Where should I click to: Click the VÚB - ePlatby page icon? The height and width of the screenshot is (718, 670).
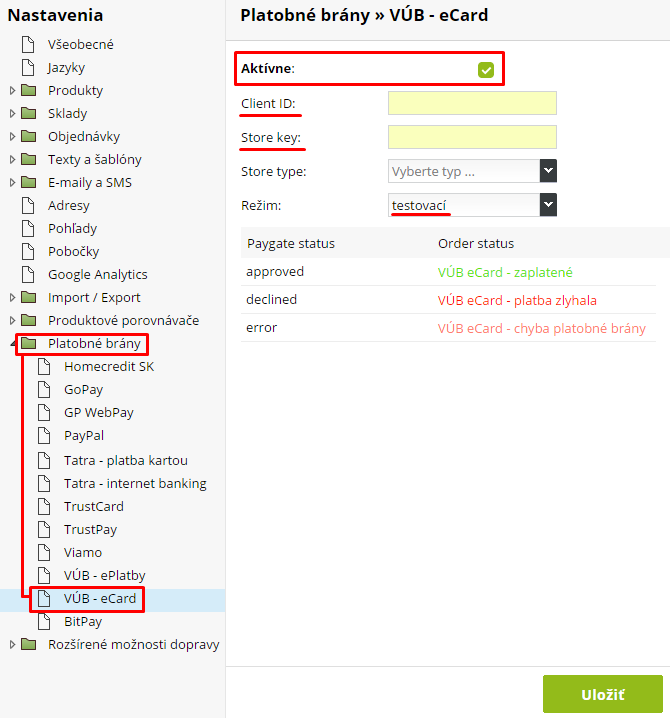tap(44, 575)
